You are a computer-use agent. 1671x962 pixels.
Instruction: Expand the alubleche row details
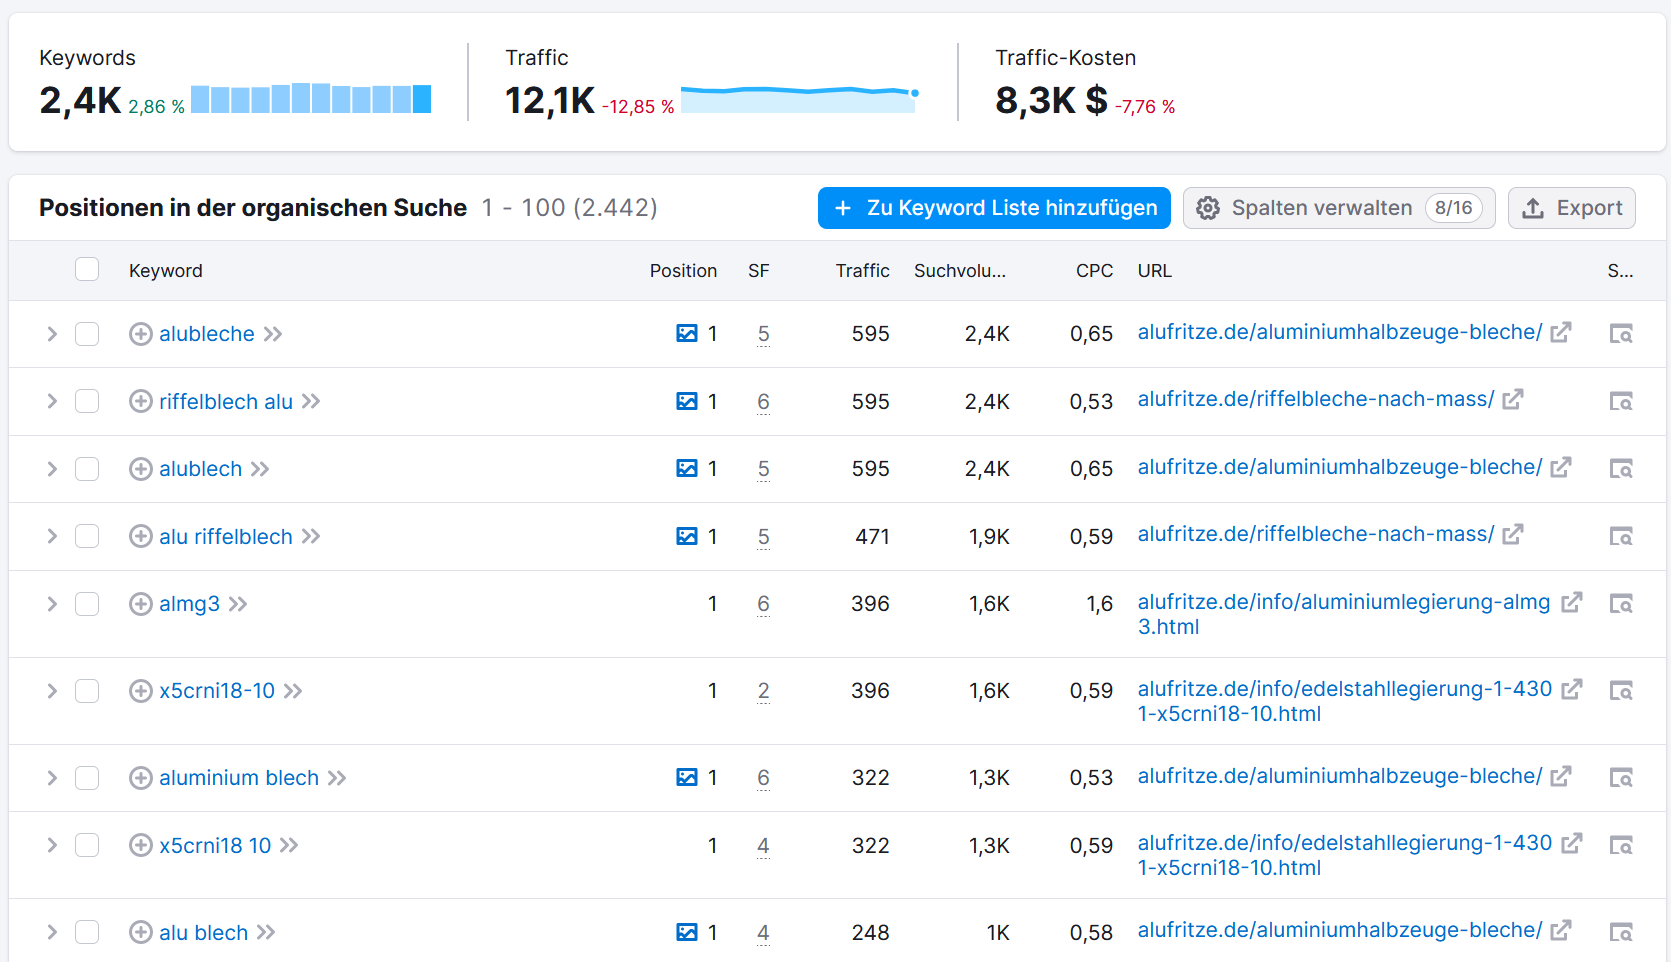(52, 334)
